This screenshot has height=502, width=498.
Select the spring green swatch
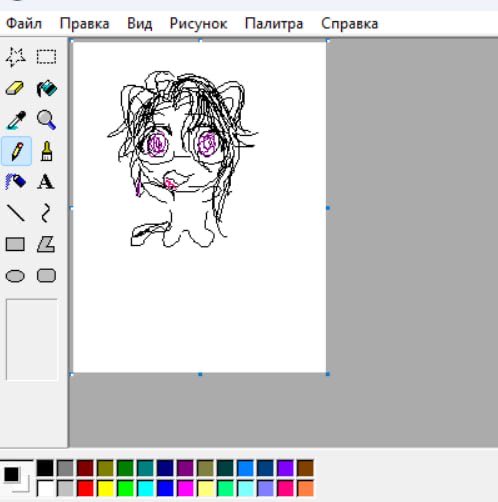click(225, 488)
